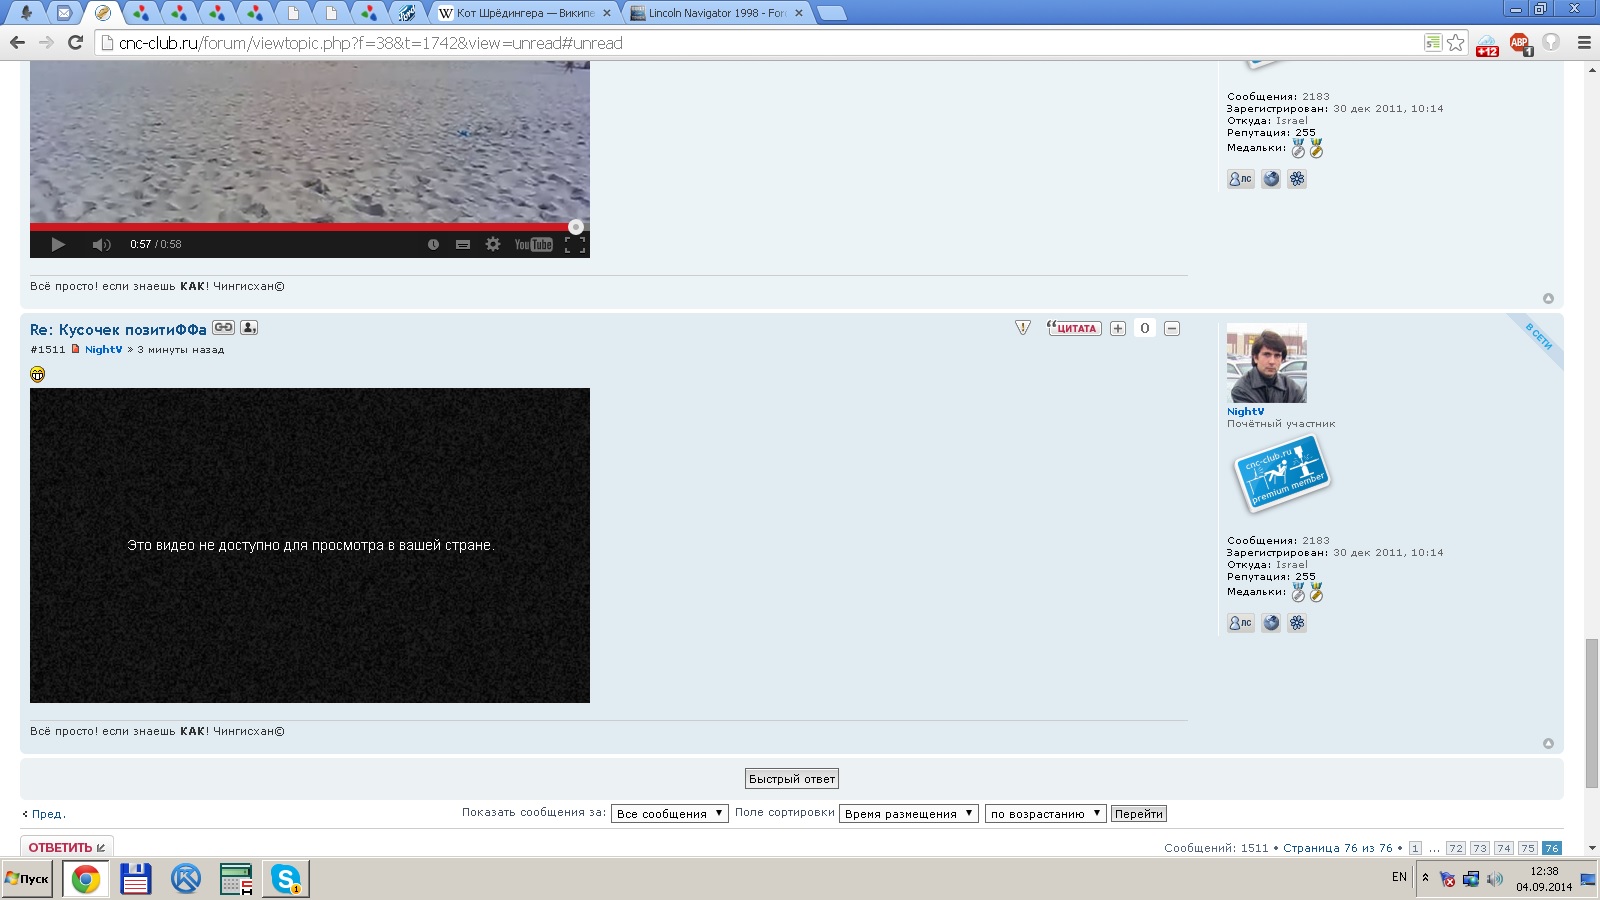Screen dimensions: 1600x900
Task: Close the Lincoln Navigator 1998 tab
Action: point(799,13)
